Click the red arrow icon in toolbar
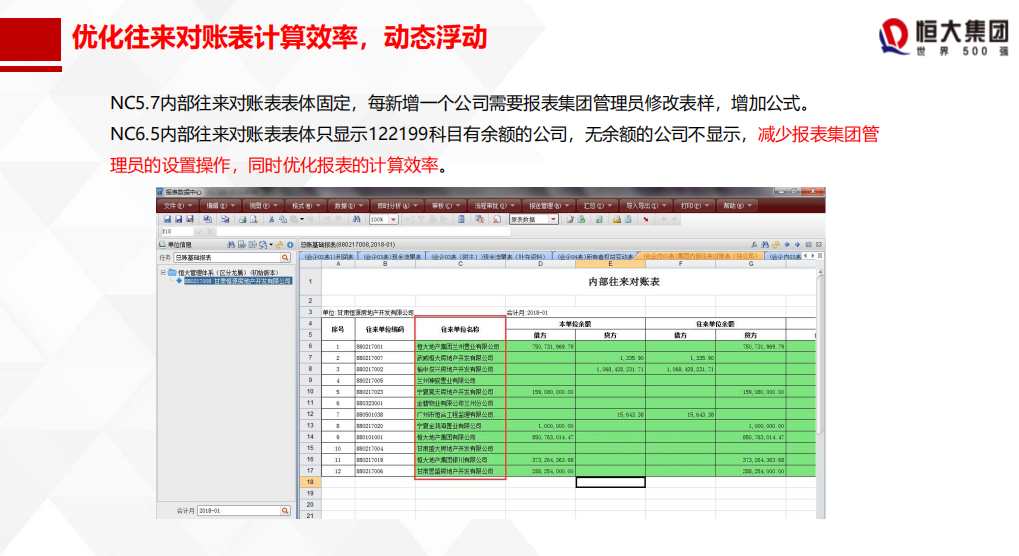The height and width of the screenshot is (556, 1019). pos(645,220)
